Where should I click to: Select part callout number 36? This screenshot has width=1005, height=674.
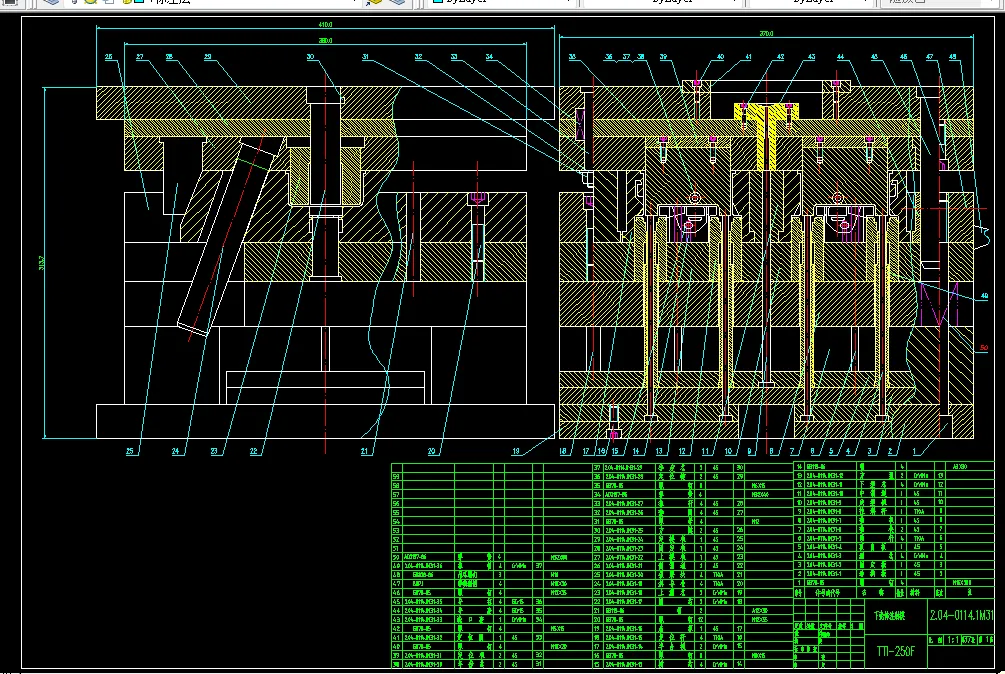click(x=609, y=57)
